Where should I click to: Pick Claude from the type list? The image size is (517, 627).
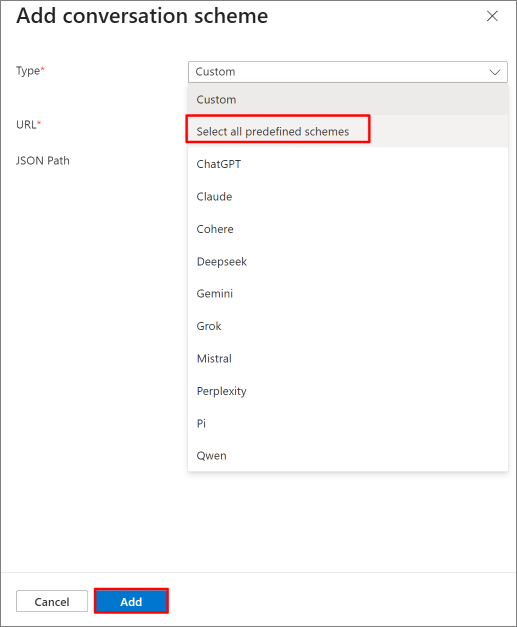pyautogui.click(x=348, y=196)
